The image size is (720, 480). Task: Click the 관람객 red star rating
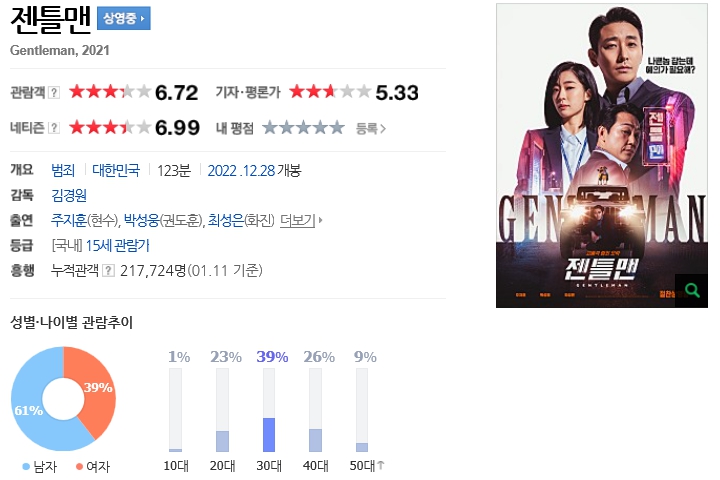pos(110,92)
